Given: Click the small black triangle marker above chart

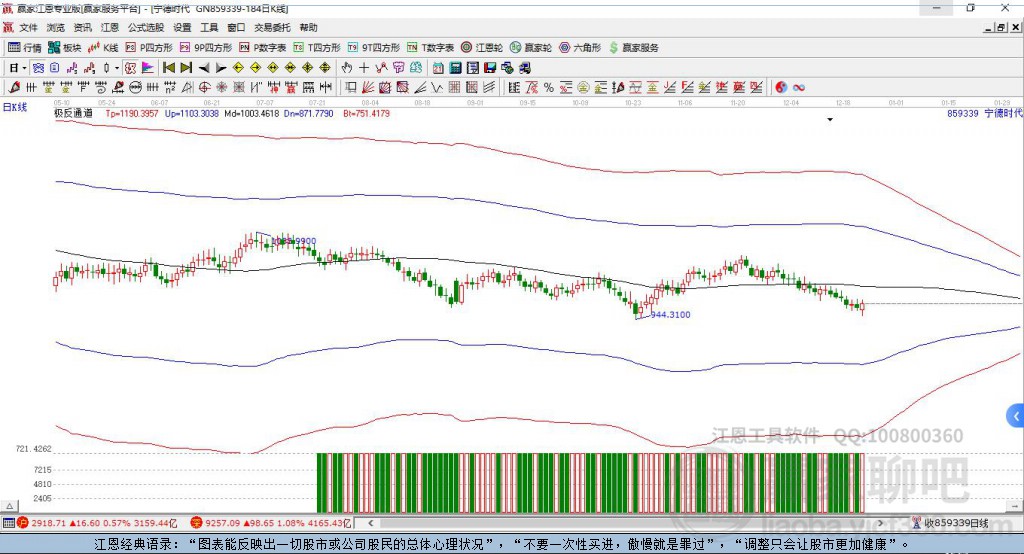Looking at the screenshot, I should [x=830, y=120].
